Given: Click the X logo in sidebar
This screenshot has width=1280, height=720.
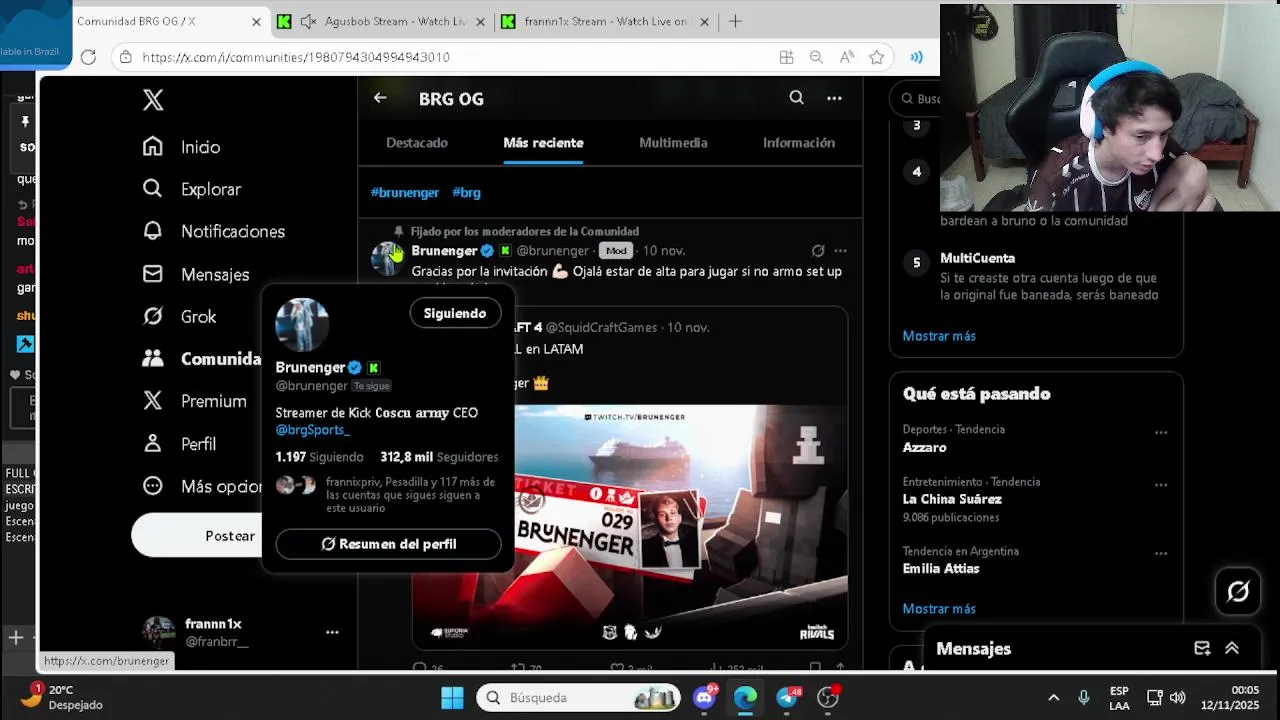Looking at the screenshot, I should coord(153,99).
